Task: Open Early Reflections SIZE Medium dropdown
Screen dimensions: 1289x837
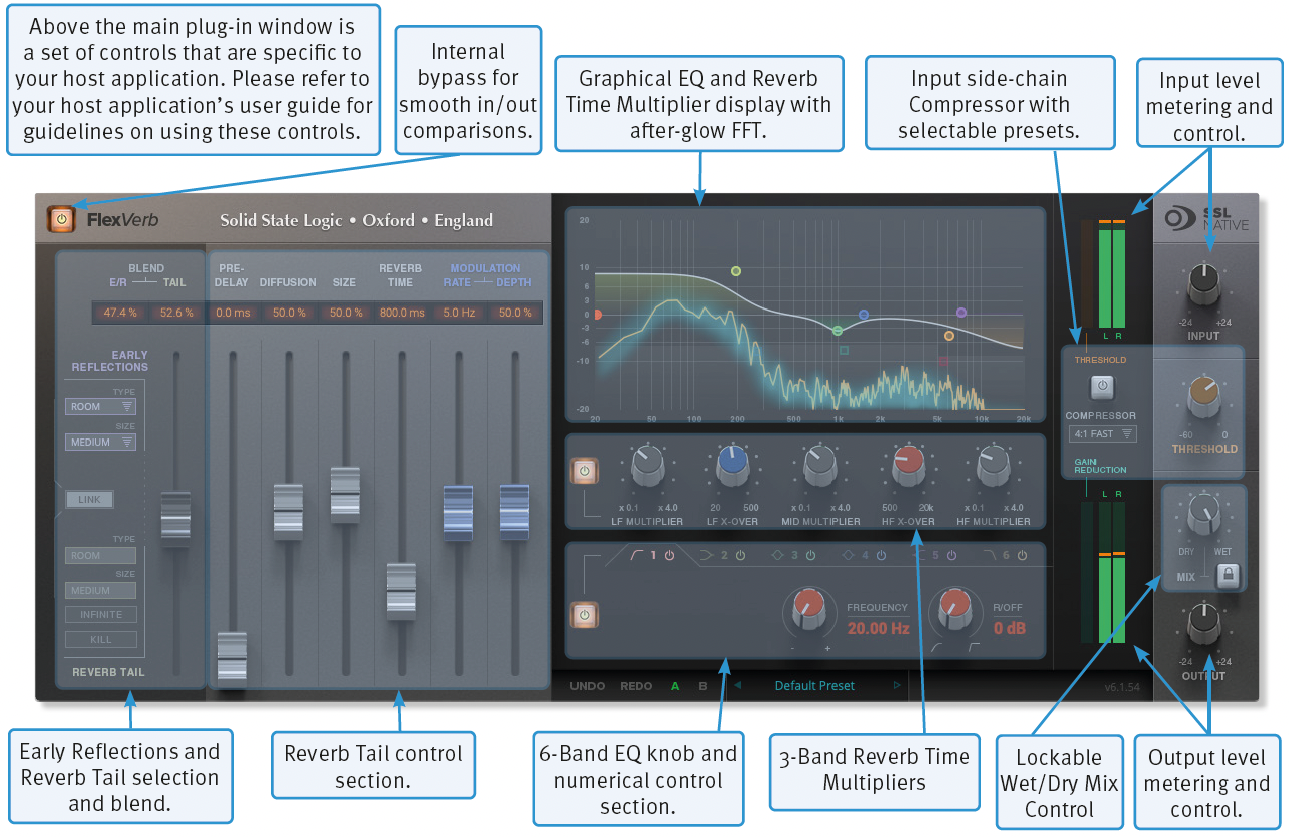Action: coord(100,442)
